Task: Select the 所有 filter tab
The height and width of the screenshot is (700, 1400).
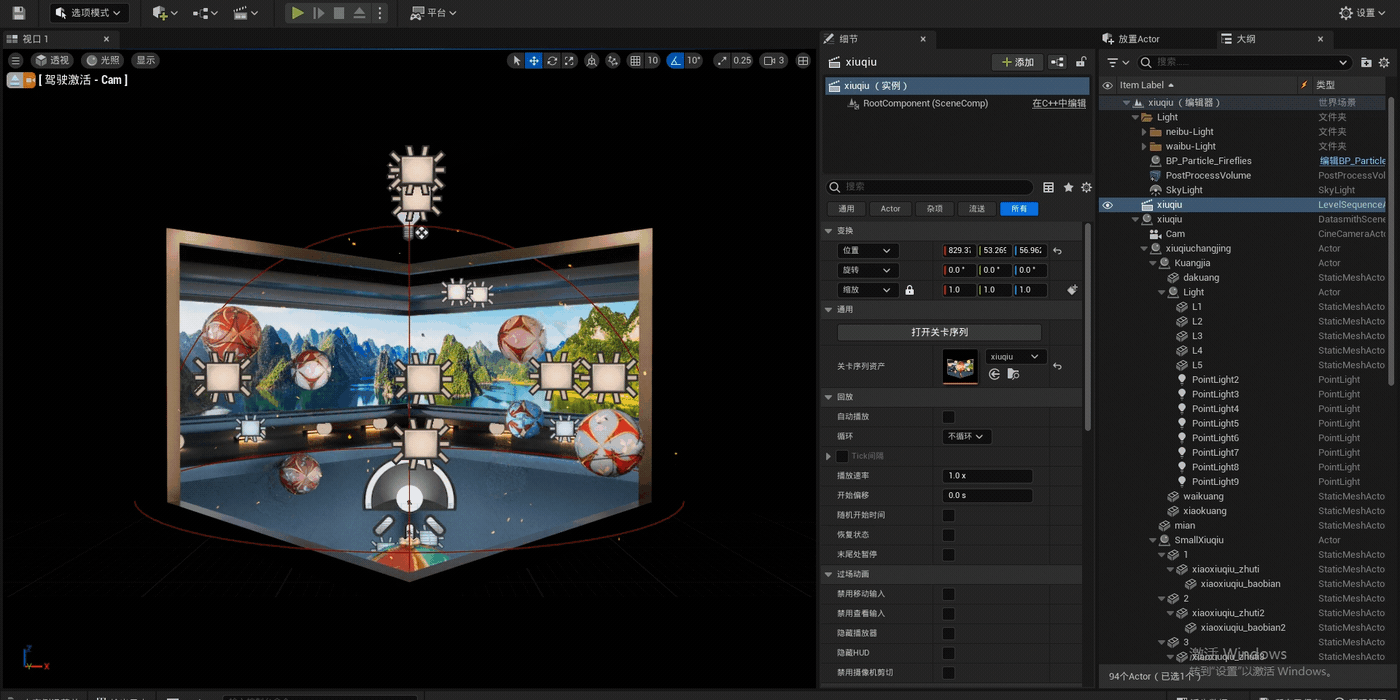Action: click(x=1019, y=209)
